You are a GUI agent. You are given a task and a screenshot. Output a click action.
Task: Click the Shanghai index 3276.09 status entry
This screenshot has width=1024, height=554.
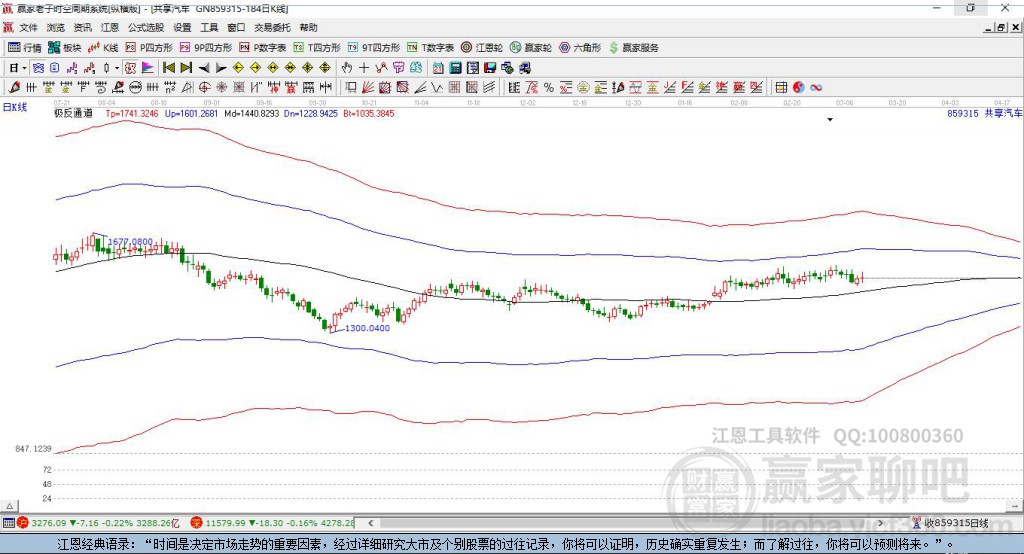(x=99, y=523)
